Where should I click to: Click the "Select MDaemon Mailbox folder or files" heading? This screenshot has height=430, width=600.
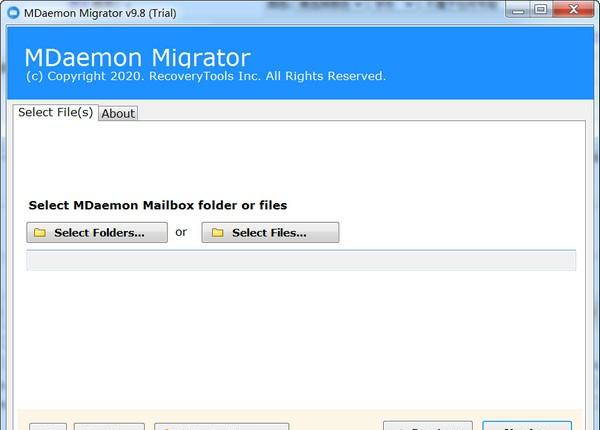pyautogui.click(x=158, y=205)
